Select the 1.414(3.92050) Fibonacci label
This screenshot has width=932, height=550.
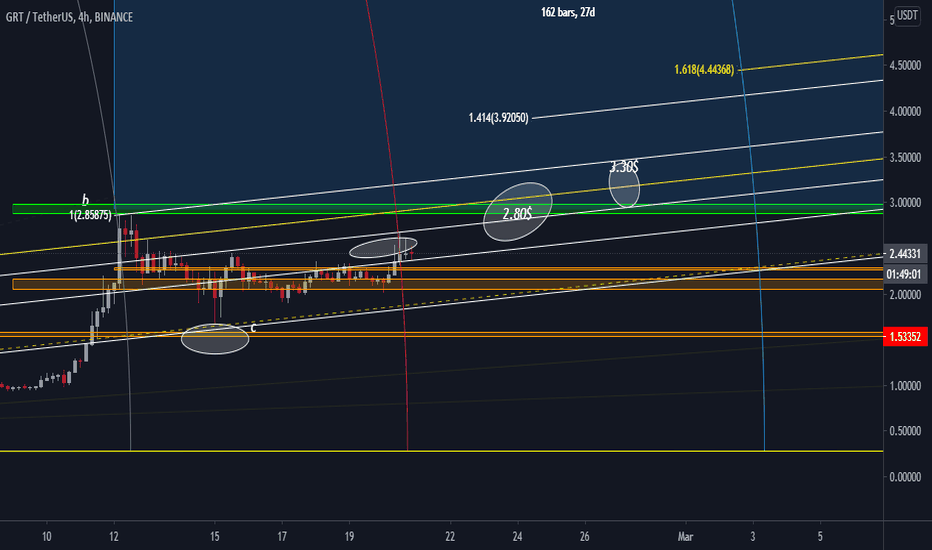point(498,118)
